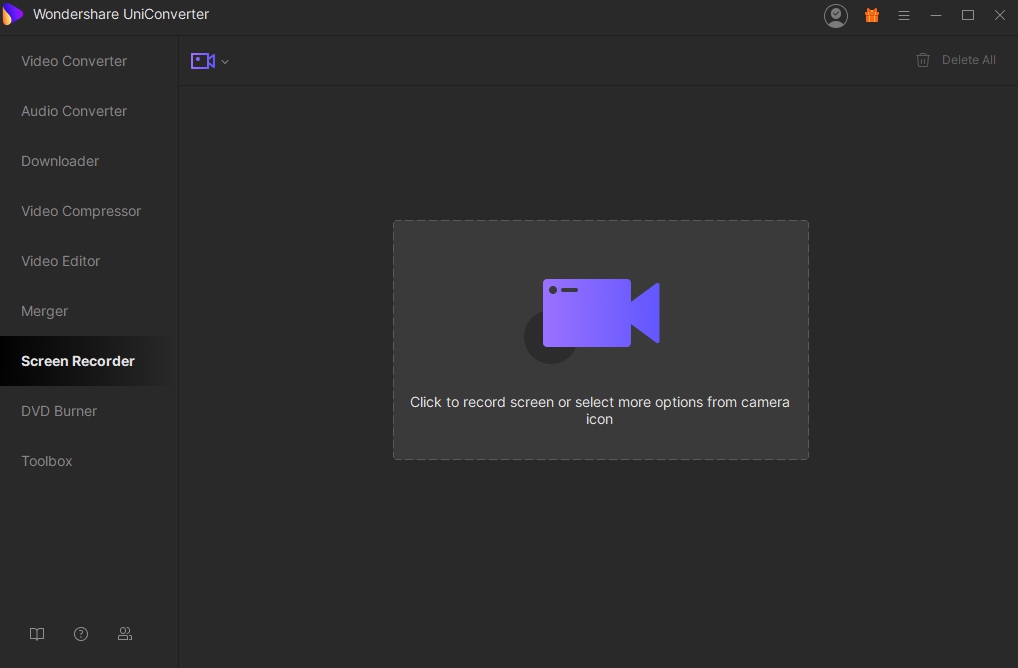Screen dimensions: 1018x668
Task: Click the small purple recorder icon in toolbar
Action: pos(203,61)
